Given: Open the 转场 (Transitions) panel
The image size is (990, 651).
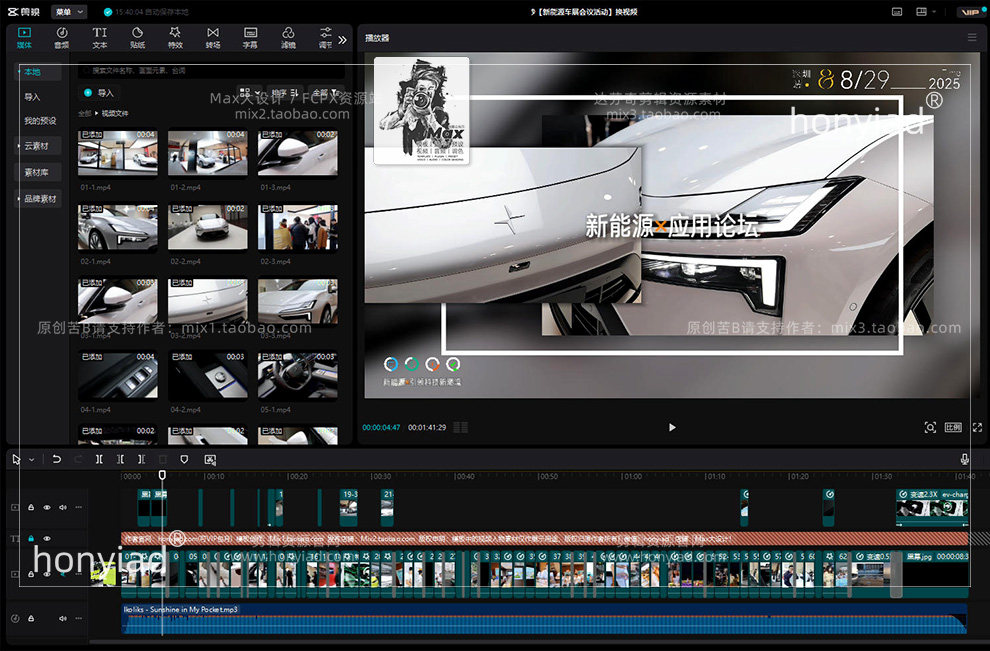Looking at the screenshot, I should coord(213,38).
